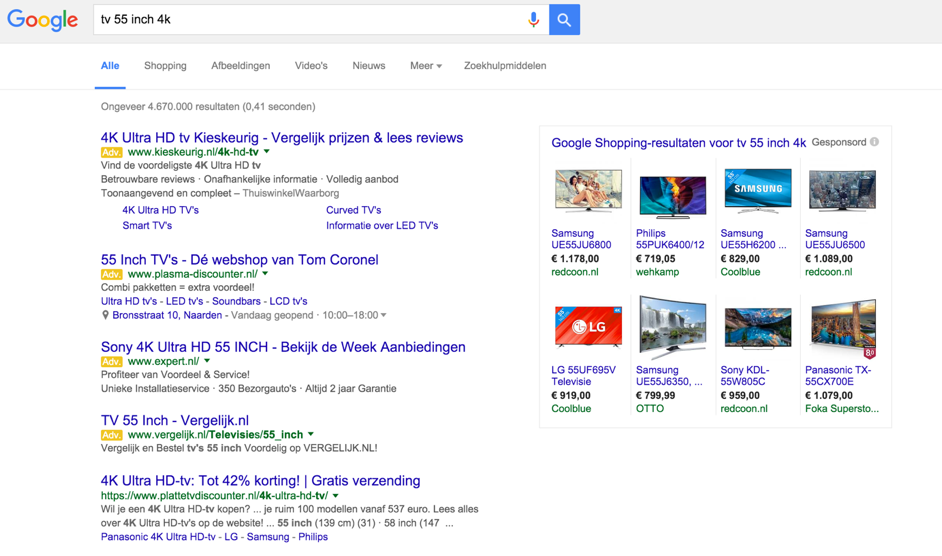
Task: Open the Video's tab
Action: (x=311, y=66)
